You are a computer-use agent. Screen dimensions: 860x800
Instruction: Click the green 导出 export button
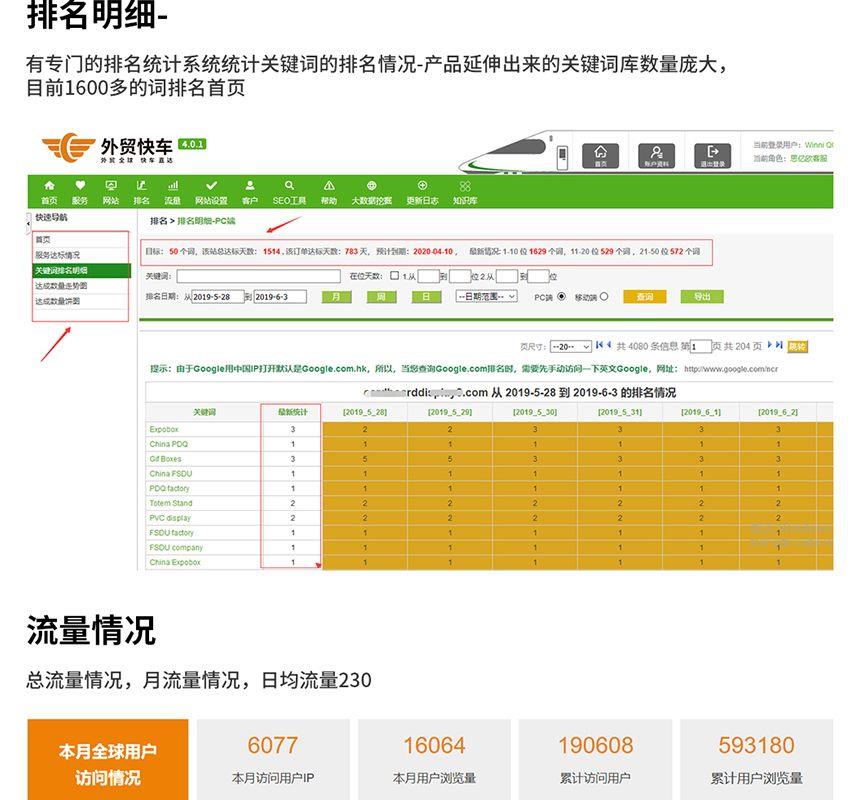(701, 297)
